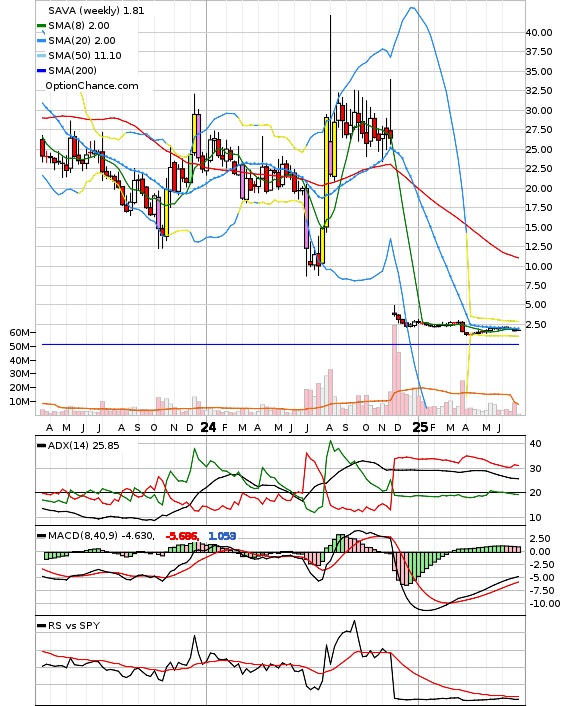Click the 50M volume axis label
Image resolution: width=566 pixels, height=706 pixels.
pyautogui.click(x=19, y=346)
